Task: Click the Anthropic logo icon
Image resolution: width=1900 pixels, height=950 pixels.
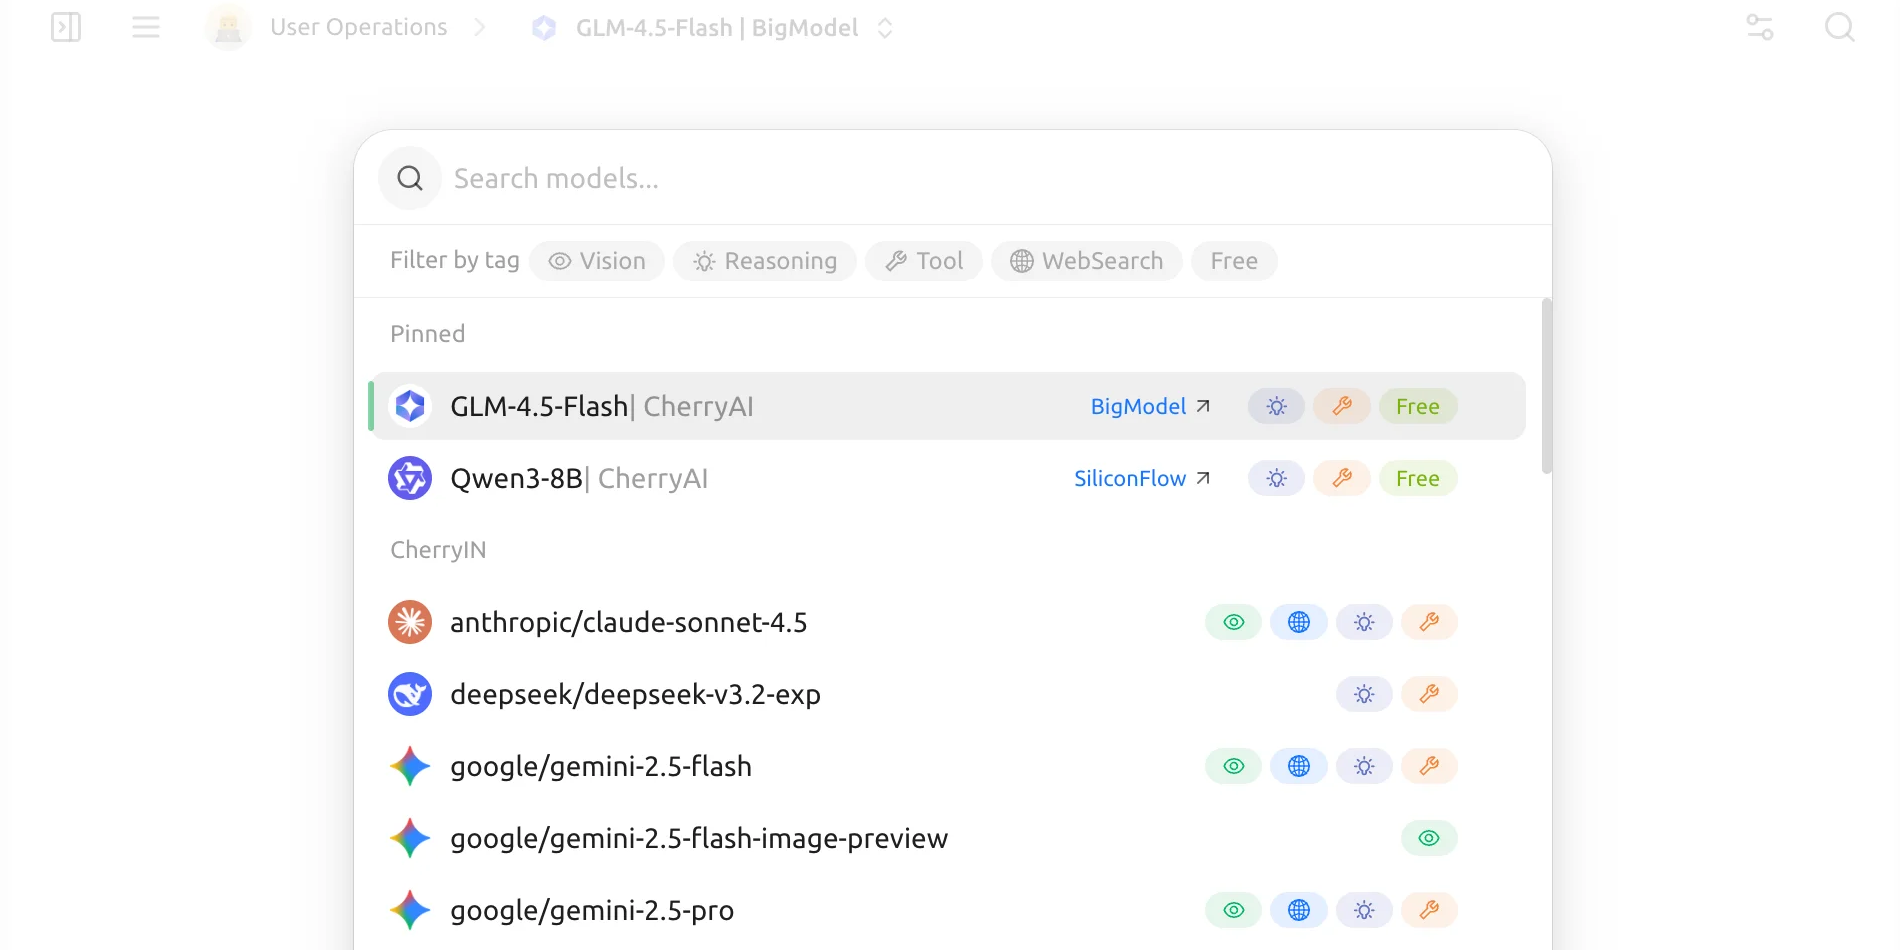Action: coord(410,622)
